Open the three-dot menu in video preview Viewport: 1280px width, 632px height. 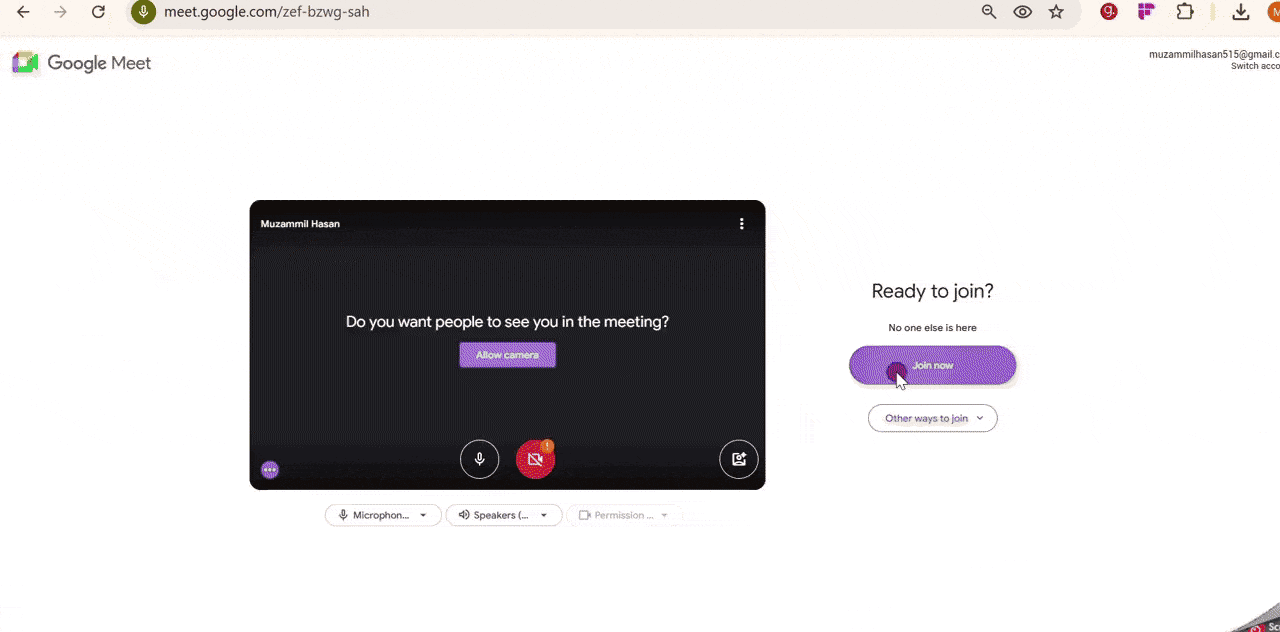(741, 224)
